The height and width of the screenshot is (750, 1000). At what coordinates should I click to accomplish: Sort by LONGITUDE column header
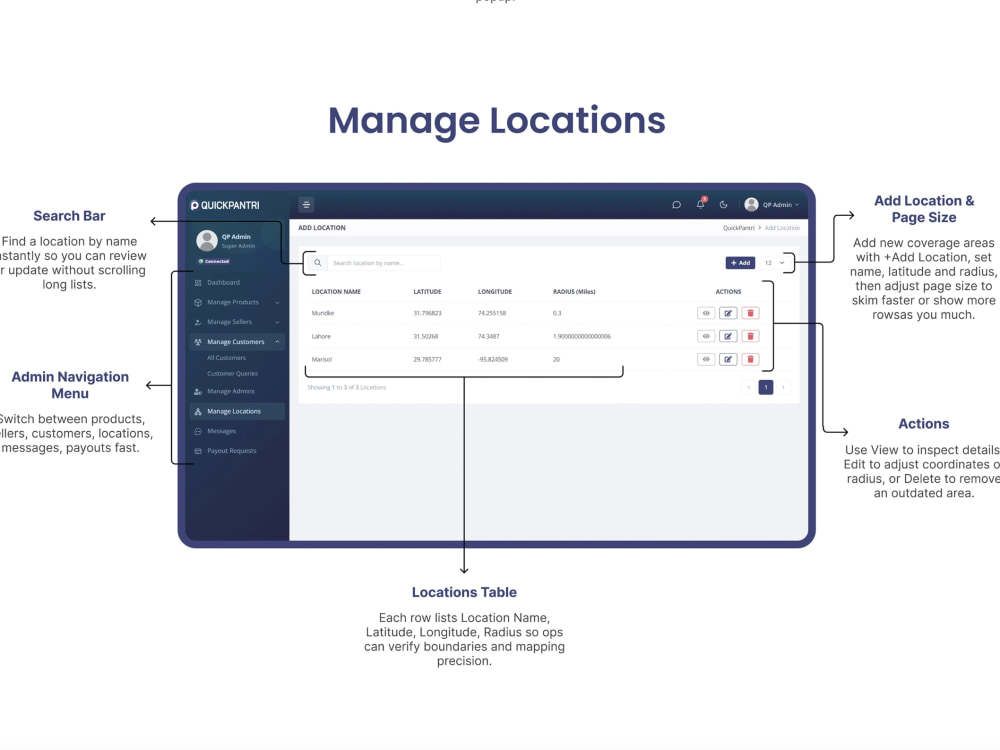coord(495,291)
